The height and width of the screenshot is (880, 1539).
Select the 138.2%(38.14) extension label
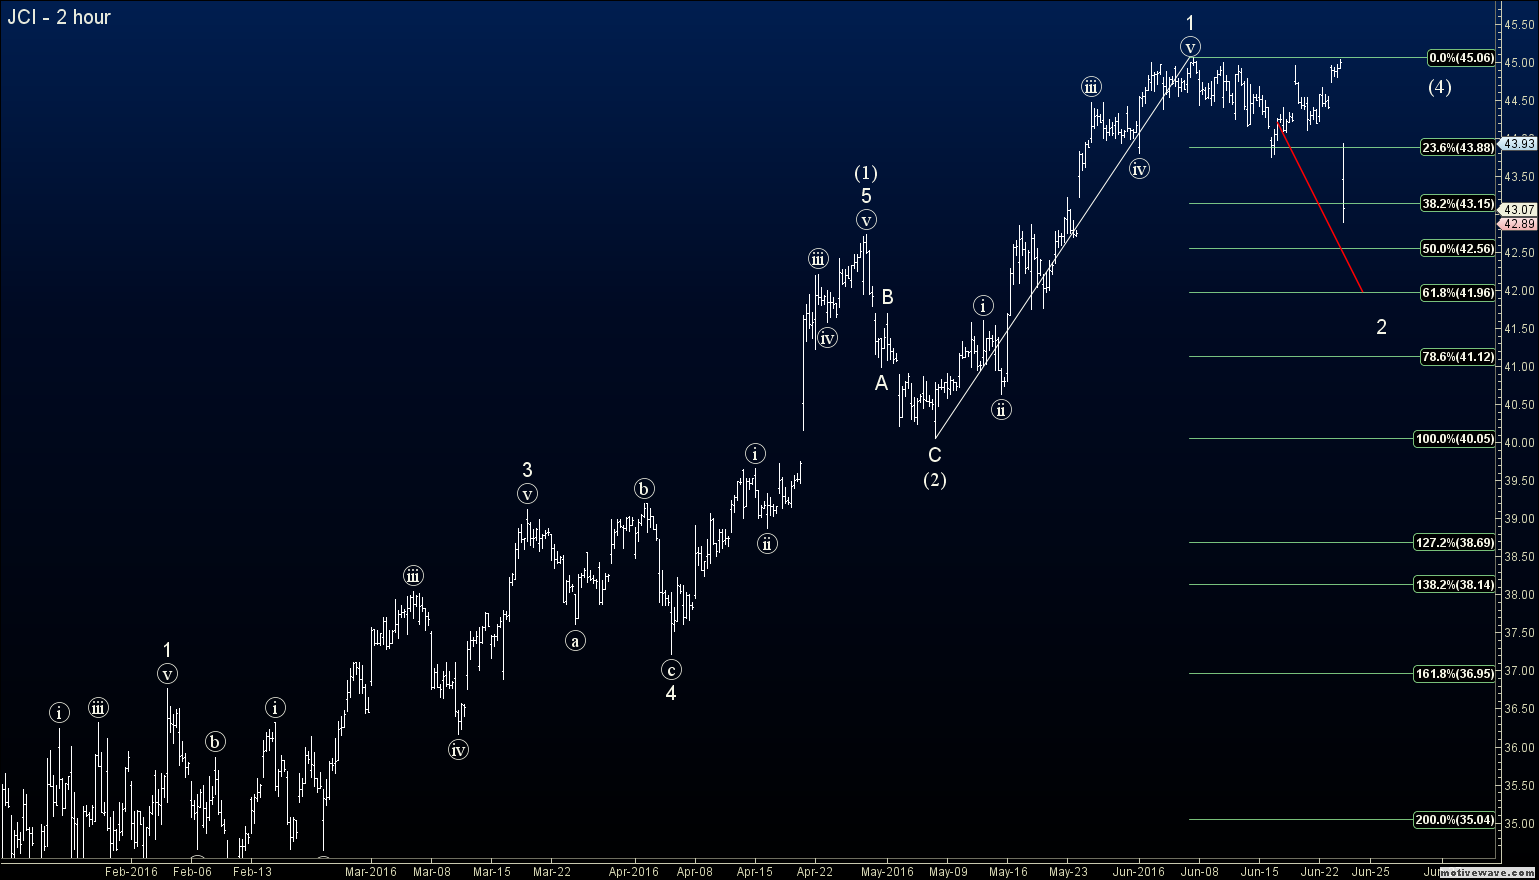click(x=1455, y=585)
